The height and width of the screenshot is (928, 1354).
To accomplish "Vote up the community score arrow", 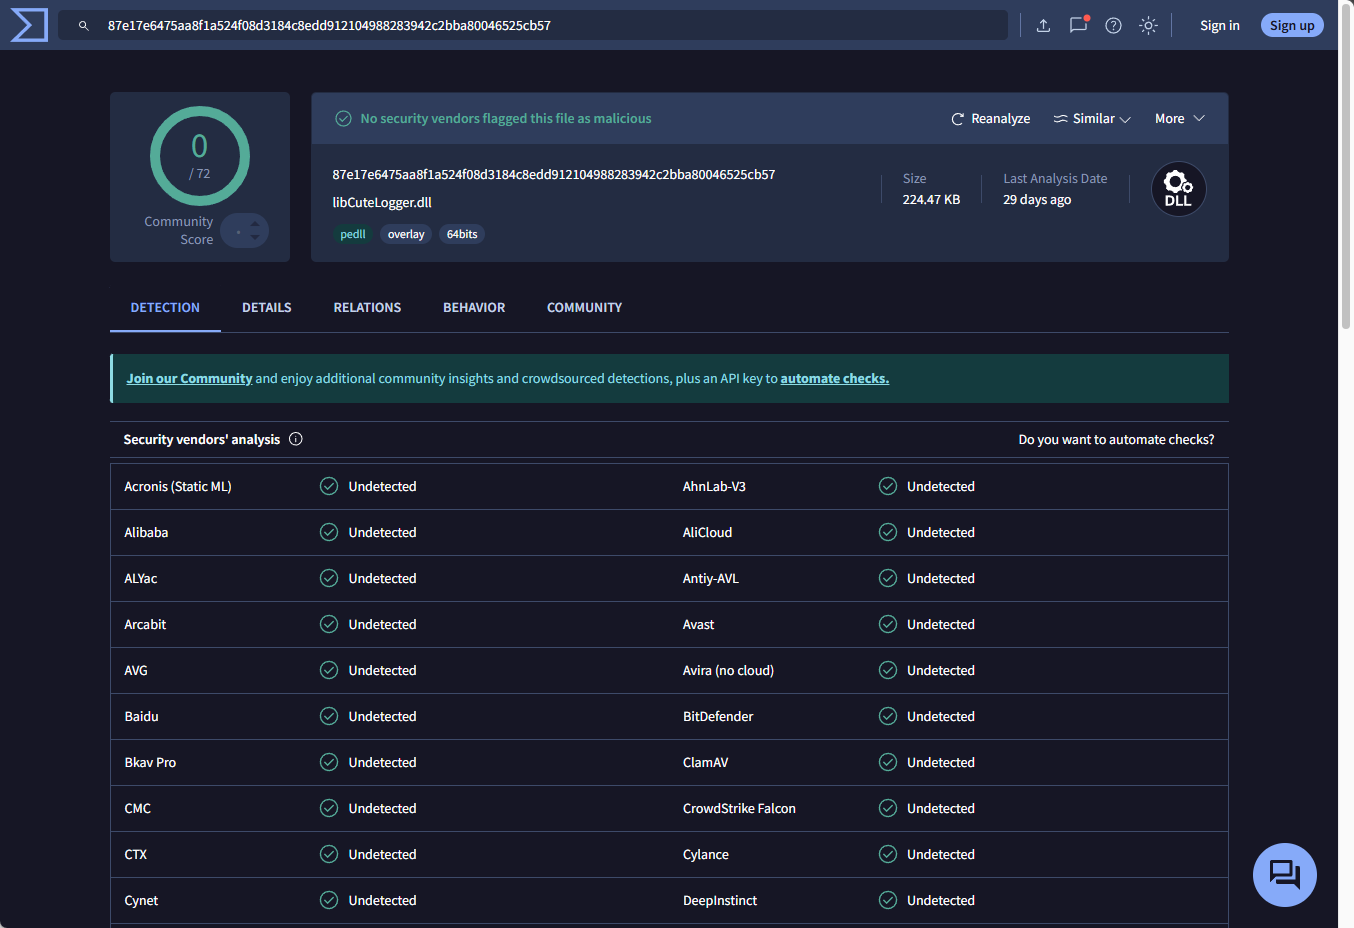I will (x=255, y=224).
